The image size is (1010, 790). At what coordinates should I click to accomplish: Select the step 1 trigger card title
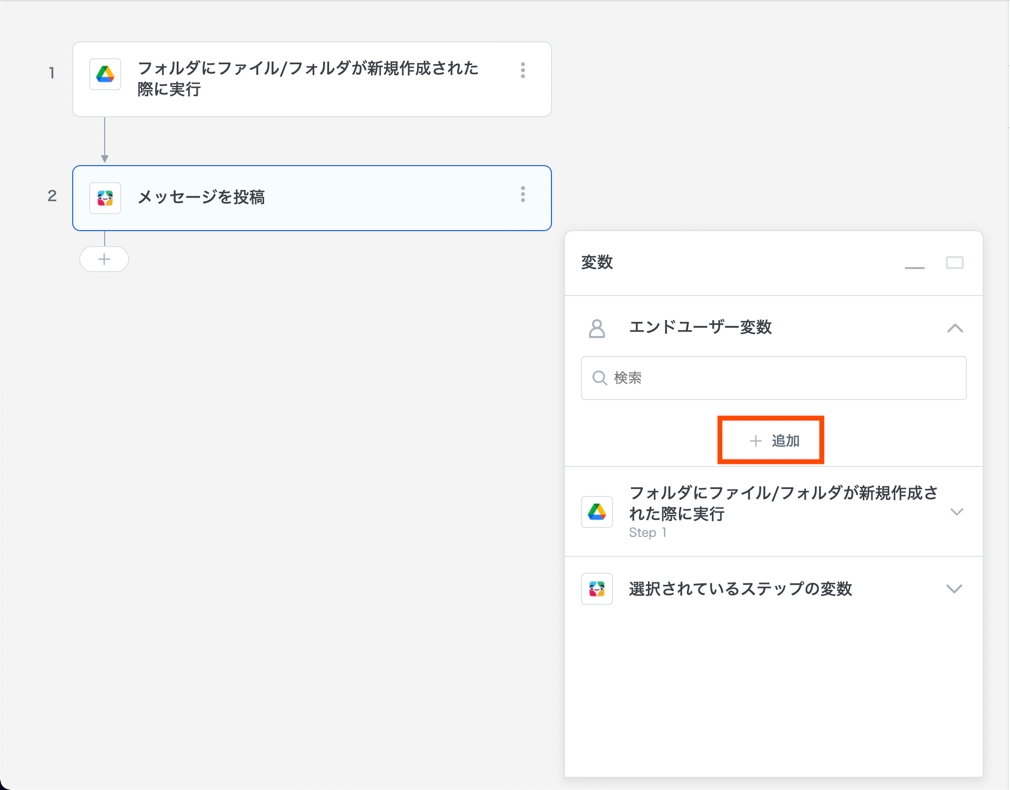308,79
